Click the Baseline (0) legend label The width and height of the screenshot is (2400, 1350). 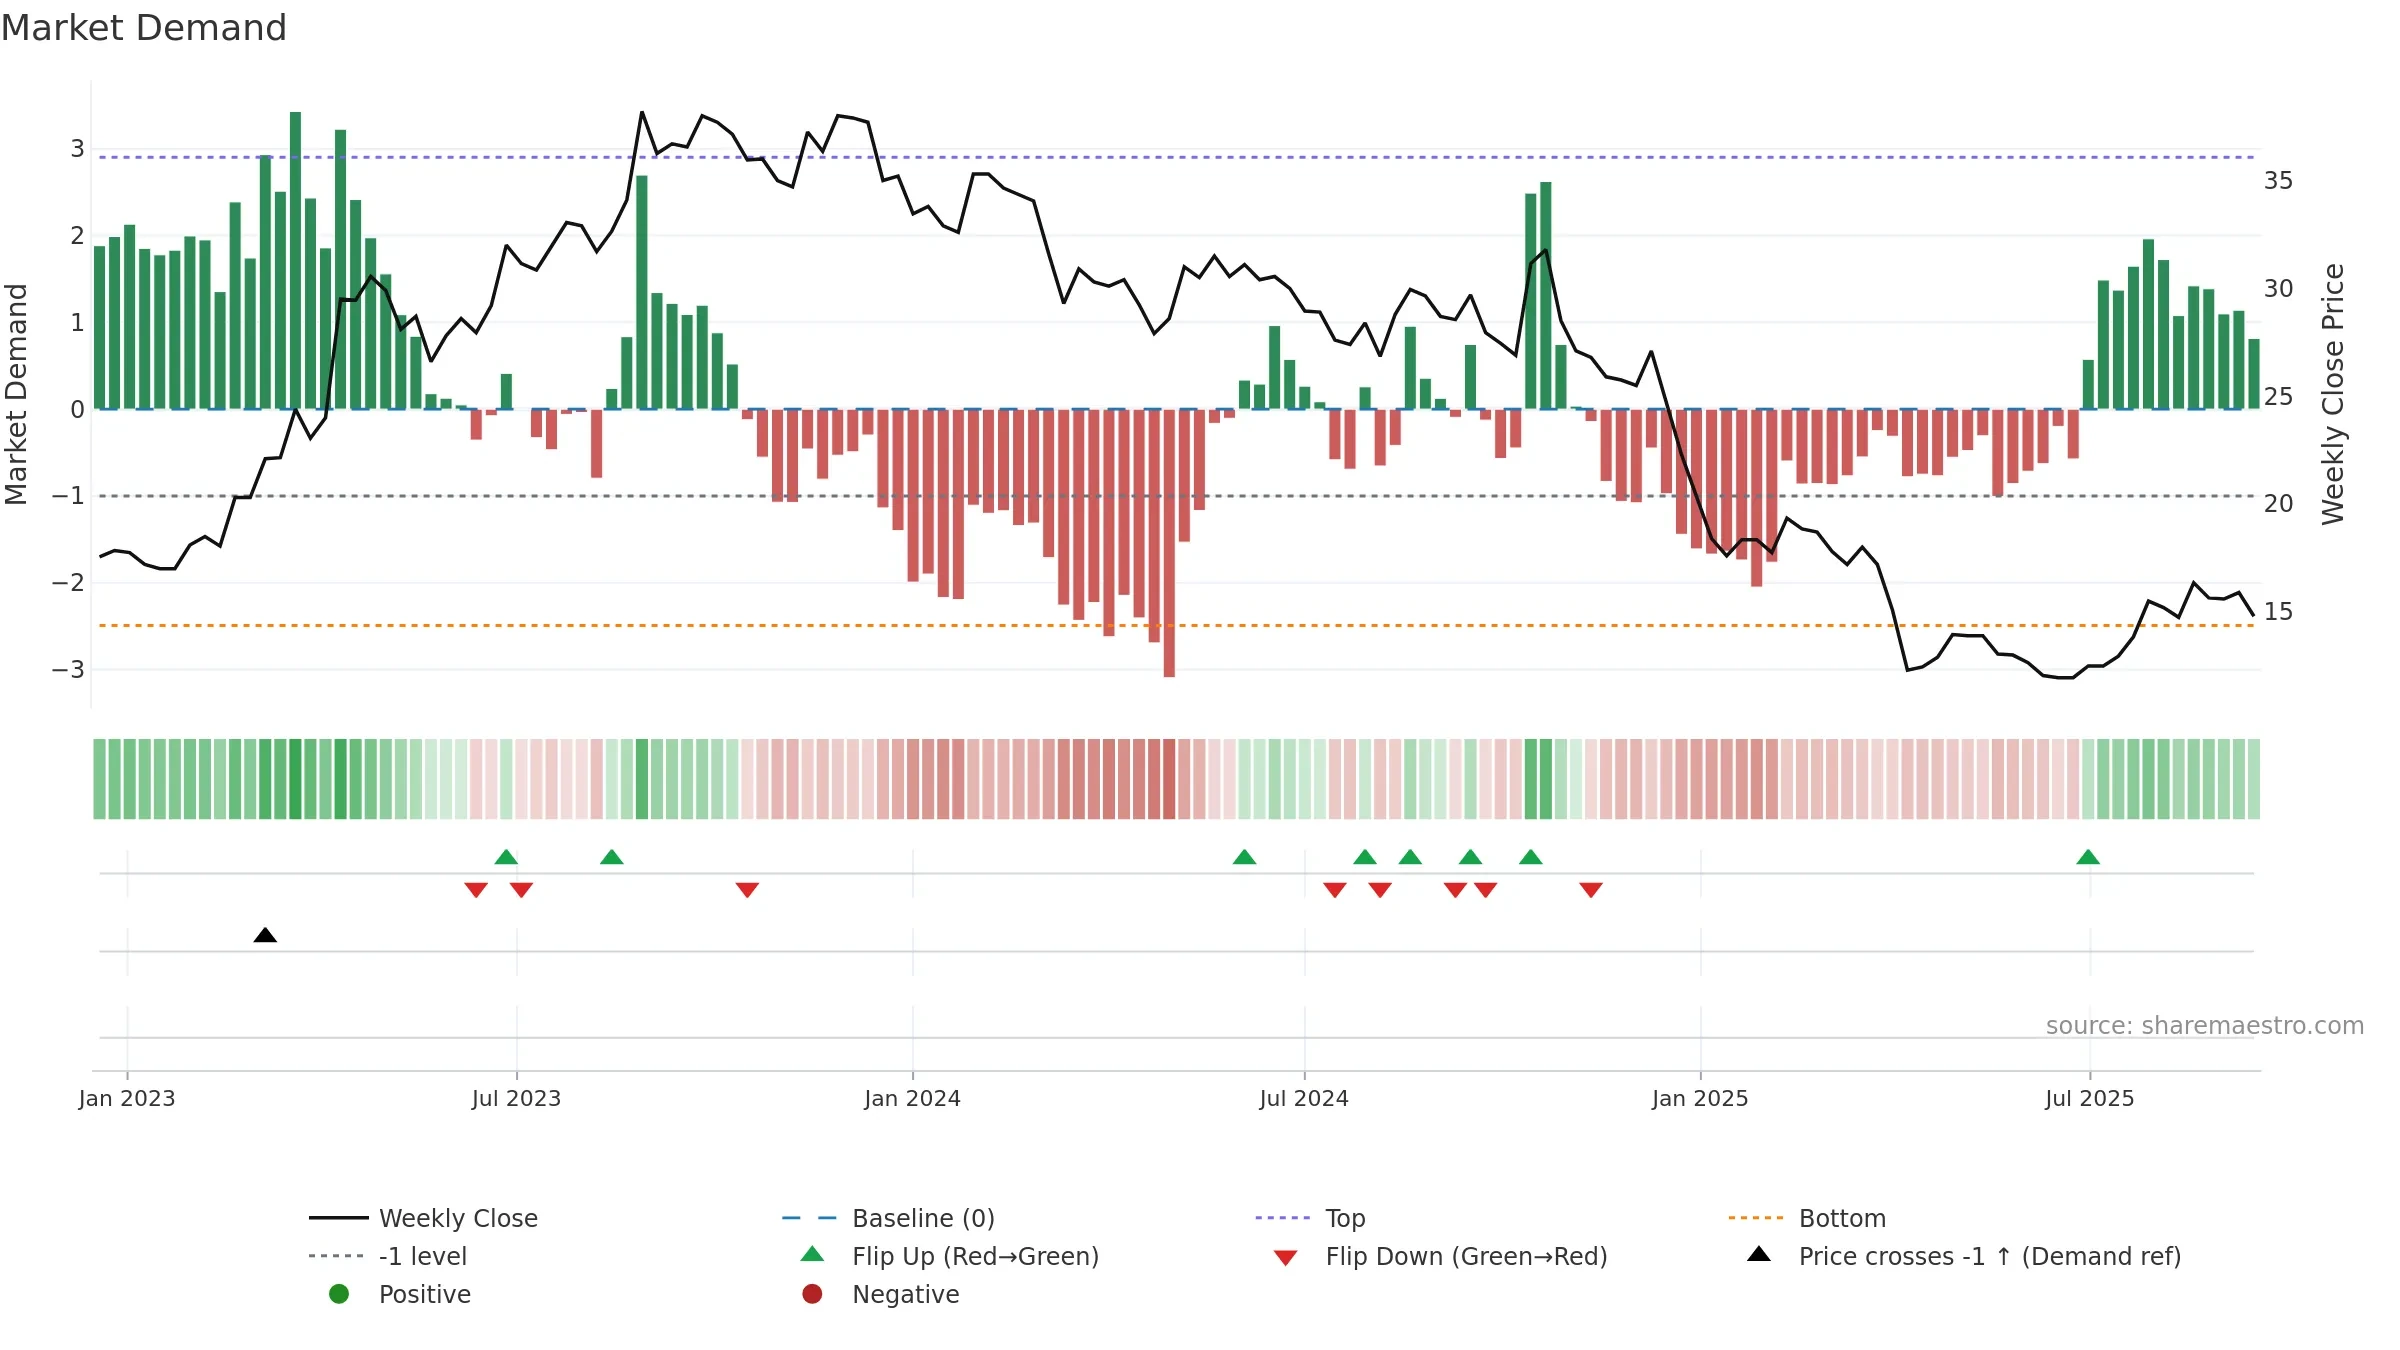(923, 1218)
